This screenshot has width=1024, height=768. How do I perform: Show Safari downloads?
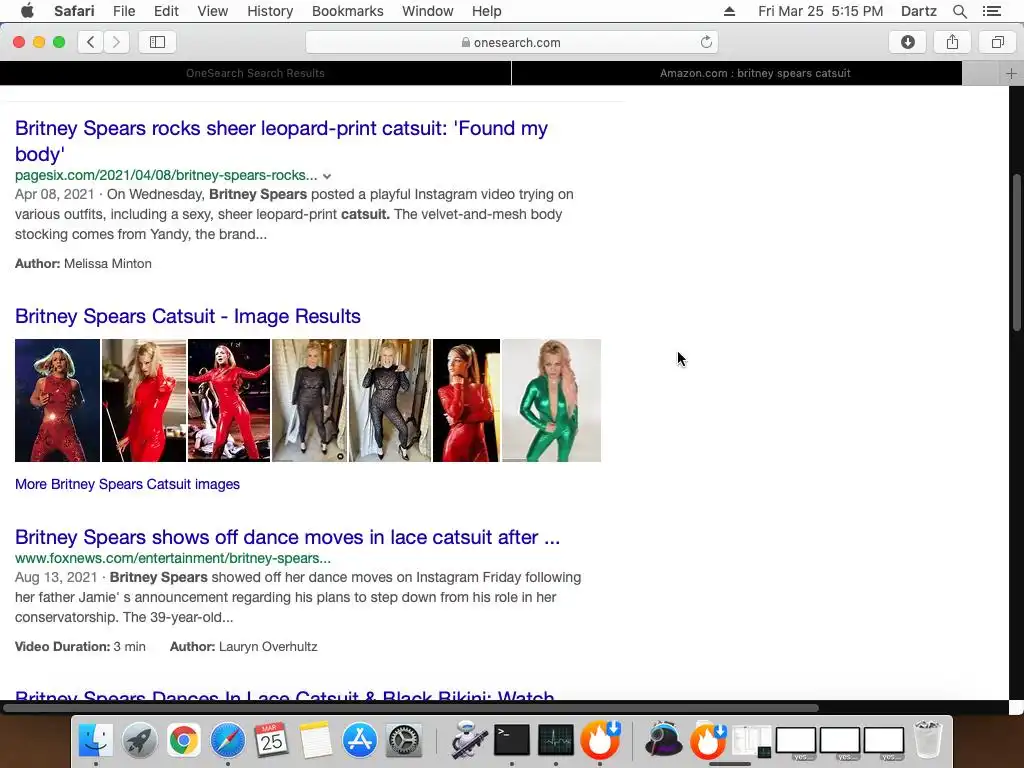[x=908, y=42]
